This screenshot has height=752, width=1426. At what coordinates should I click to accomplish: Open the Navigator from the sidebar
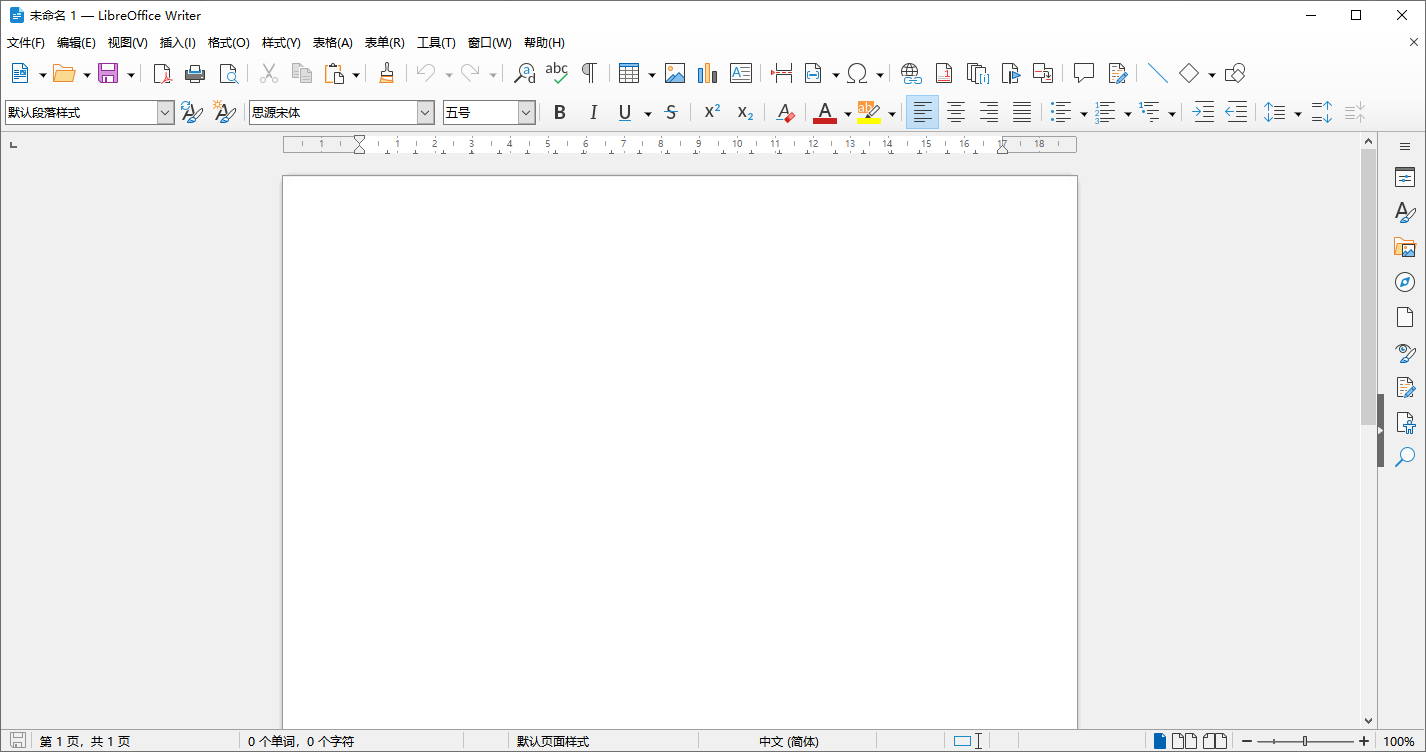click(1404, 281)
